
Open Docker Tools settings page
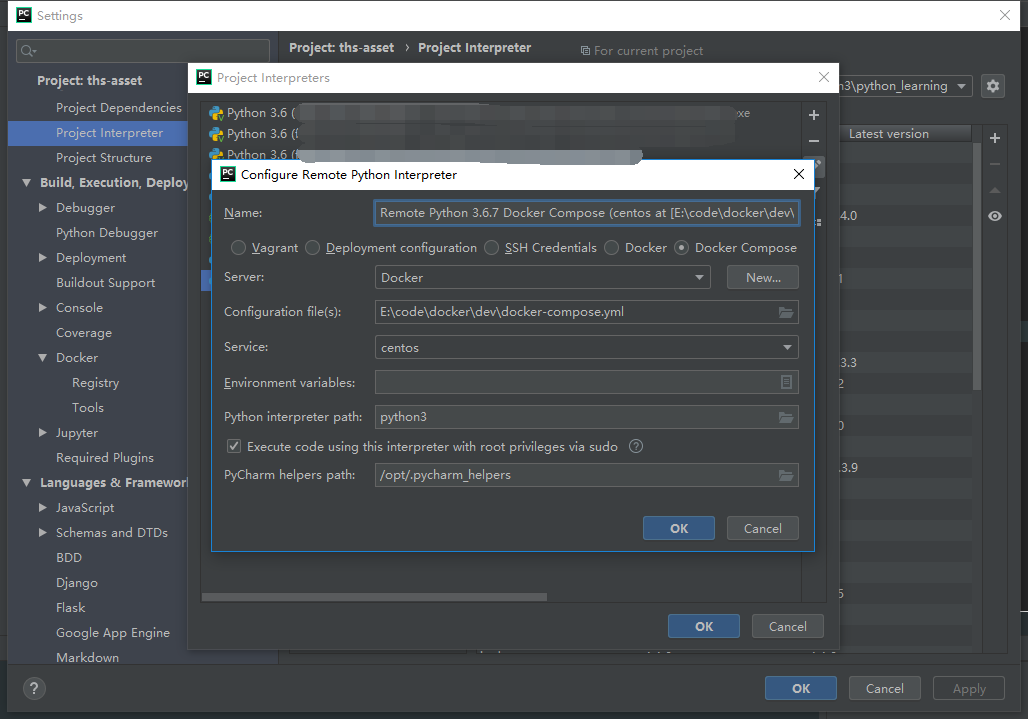(88, 408)
